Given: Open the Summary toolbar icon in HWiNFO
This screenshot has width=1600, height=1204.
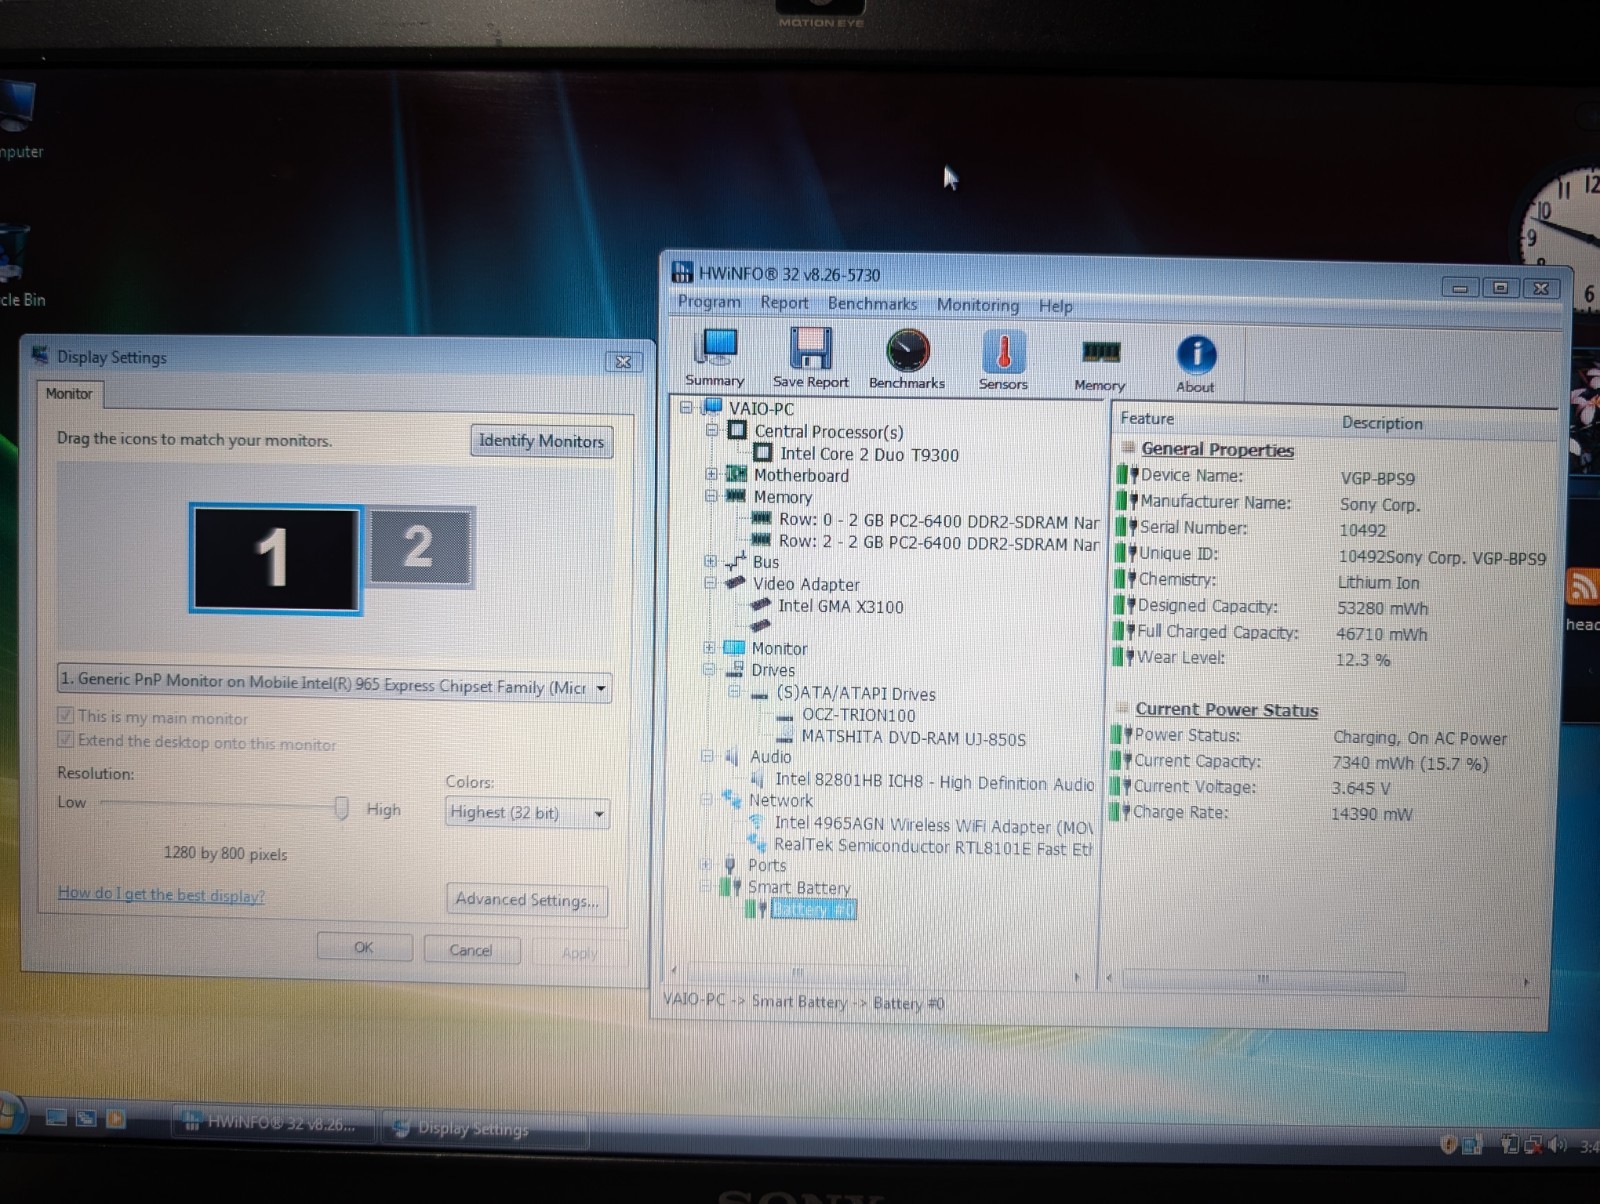Looking at the screenshot, I should [x=716, y=358].
